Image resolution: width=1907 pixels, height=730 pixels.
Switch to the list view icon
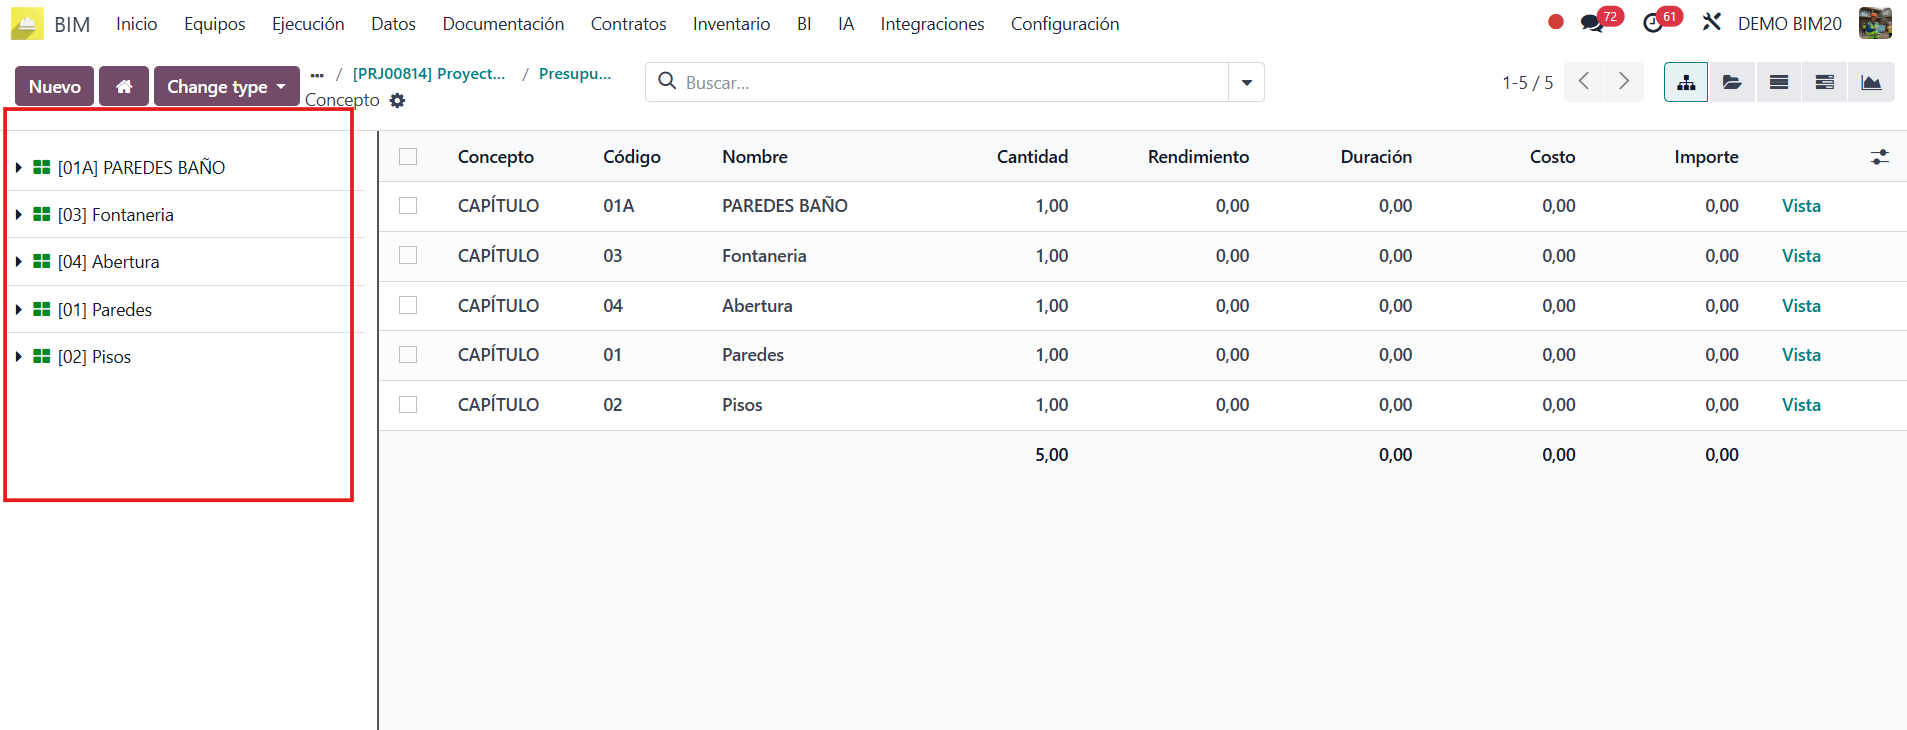coord(1778,82)
